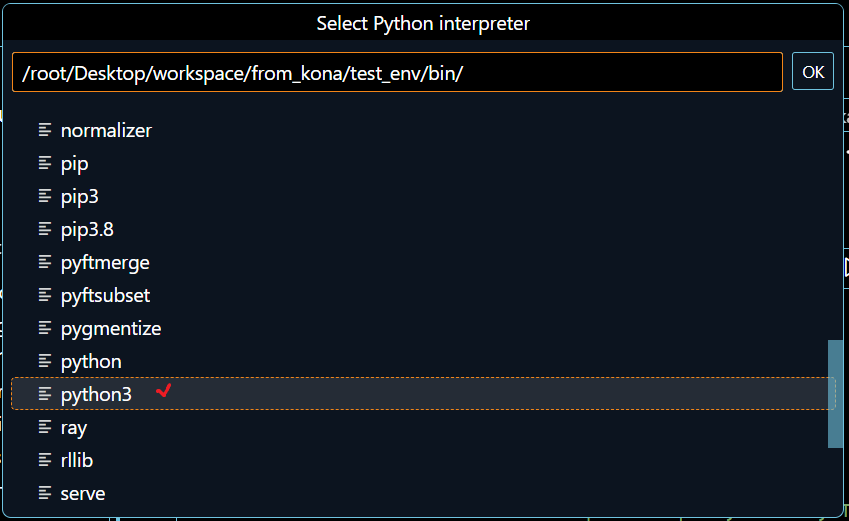The width and height of the screenshot is (849, 521).
Task: Choose the pip3 file entry
Action: click(x=423, y=196)
